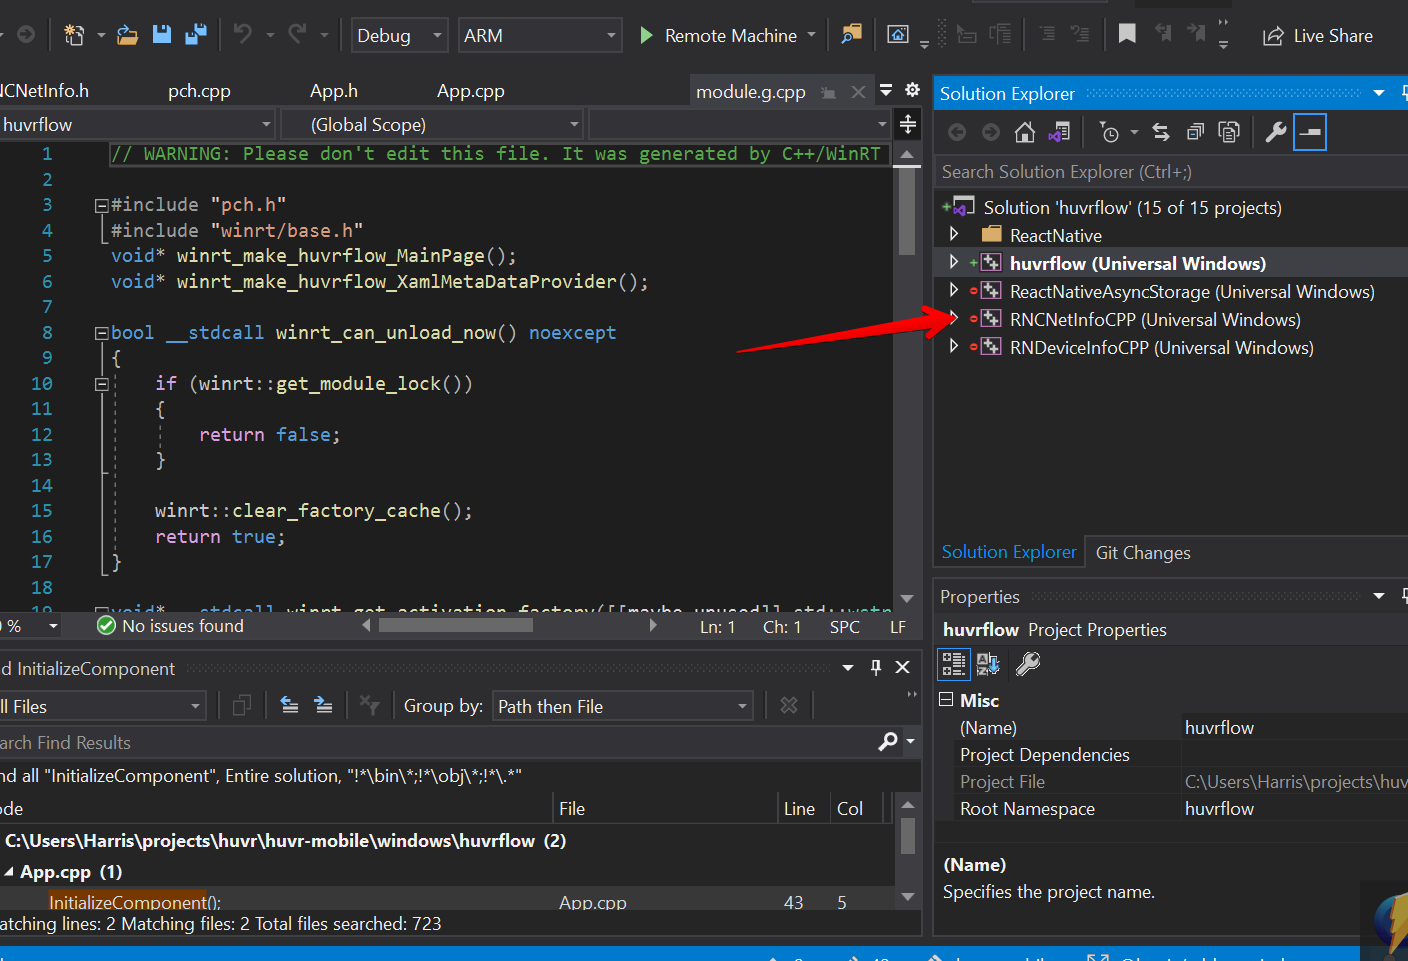Viewport: 1408px width, 961px height.
Task: Toggle Keep Results in the Find Results window
Action: coord(241,706)
